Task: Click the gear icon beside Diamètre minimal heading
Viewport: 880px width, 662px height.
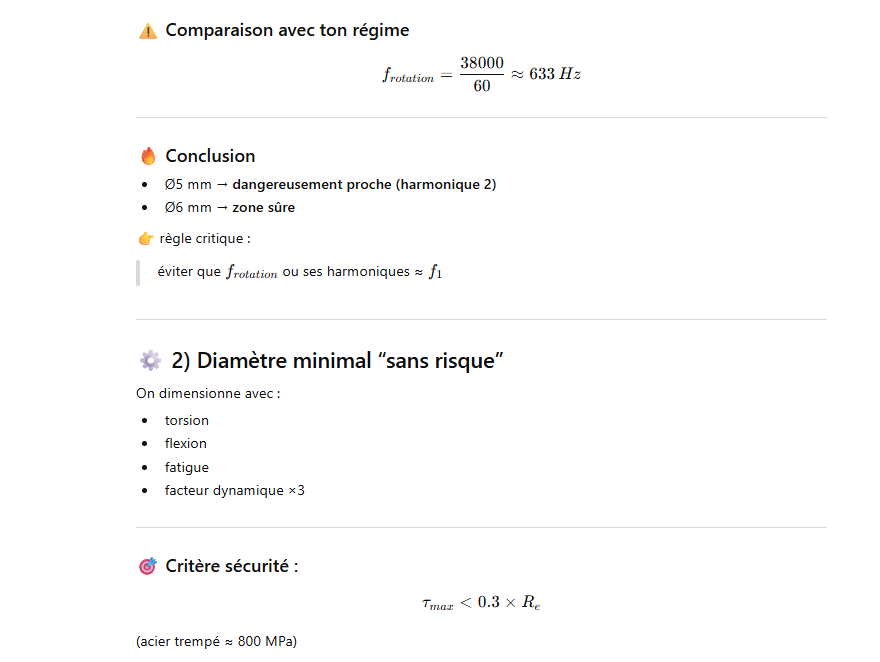Action: click(x=150, y=361)
